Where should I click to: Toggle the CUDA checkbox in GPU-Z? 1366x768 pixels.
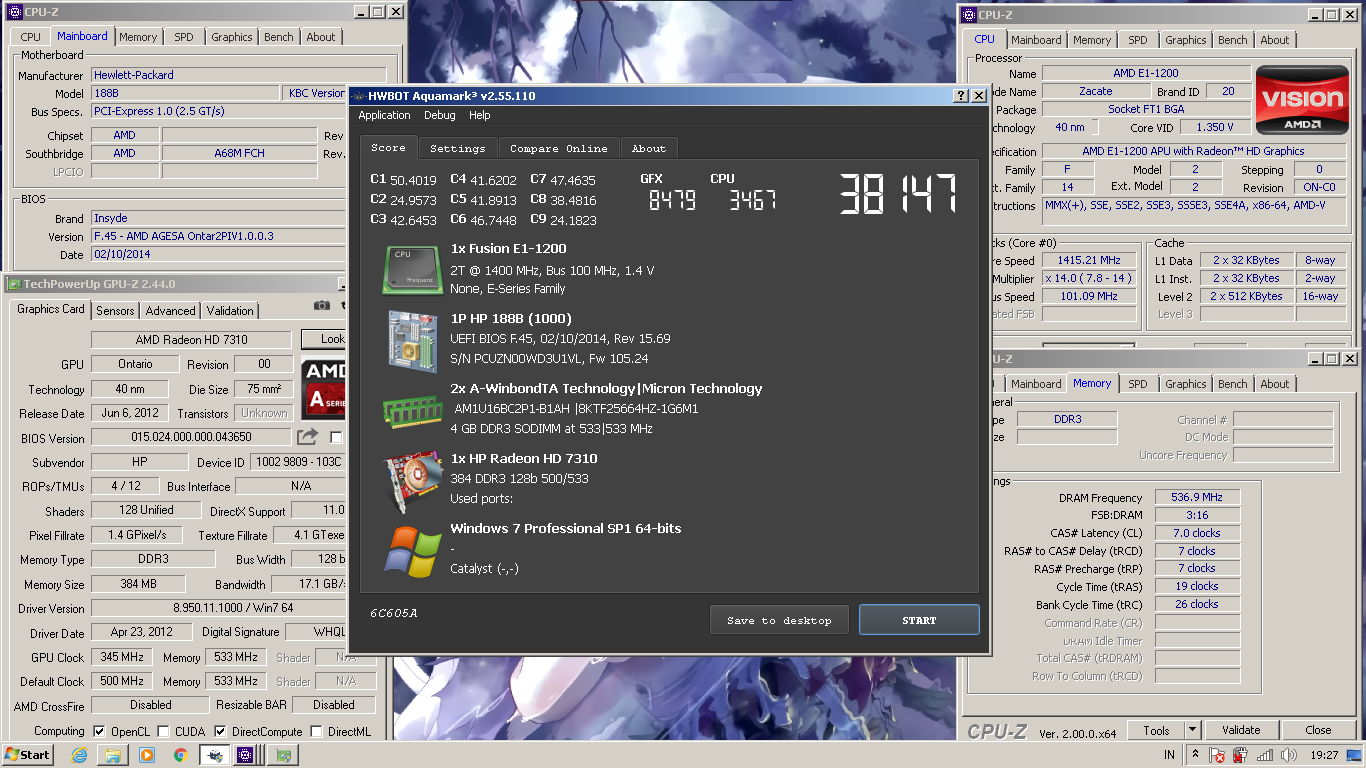click(x=164, y=731)
